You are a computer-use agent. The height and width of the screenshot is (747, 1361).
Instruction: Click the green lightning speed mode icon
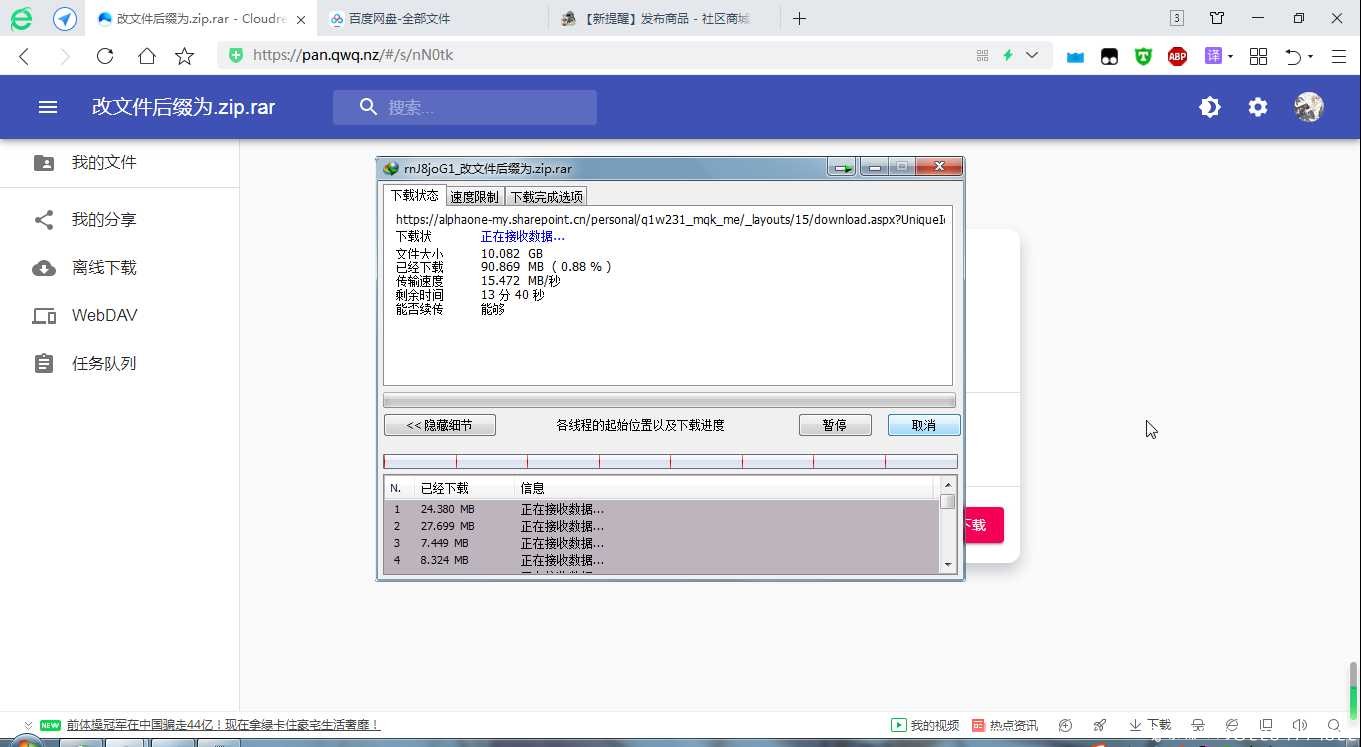click(x=1008, y=55)
